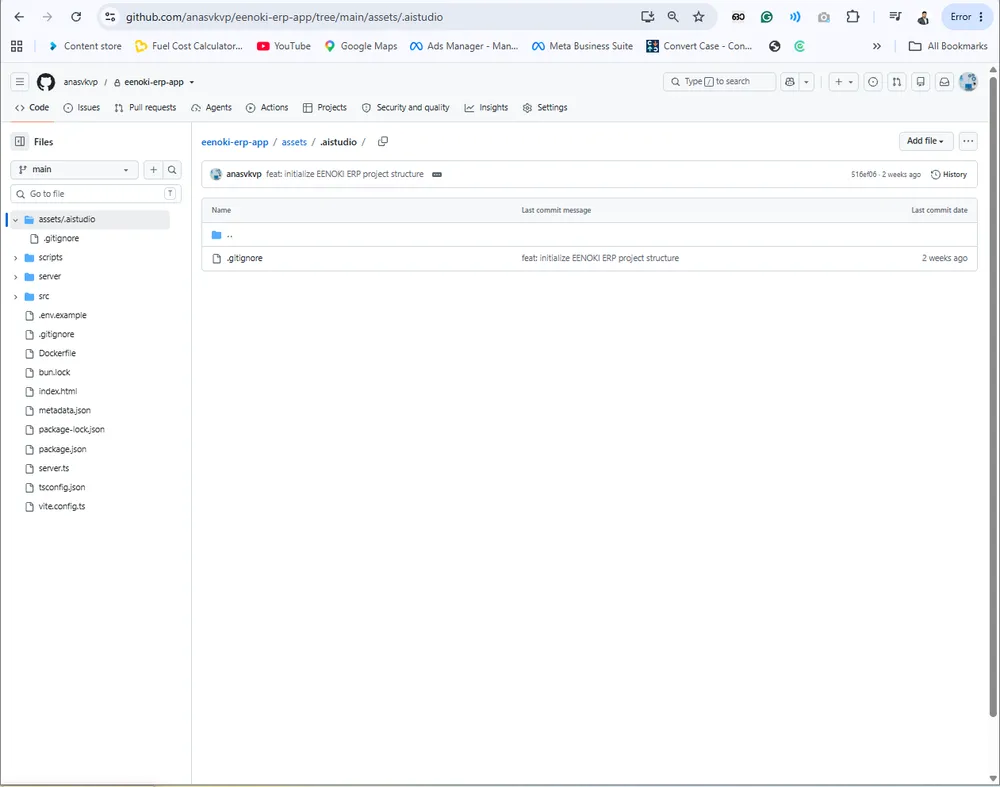Open the Agents tab
Image resolution: width=1000 pixels, height=787 pixels.
tap(211, 108)
